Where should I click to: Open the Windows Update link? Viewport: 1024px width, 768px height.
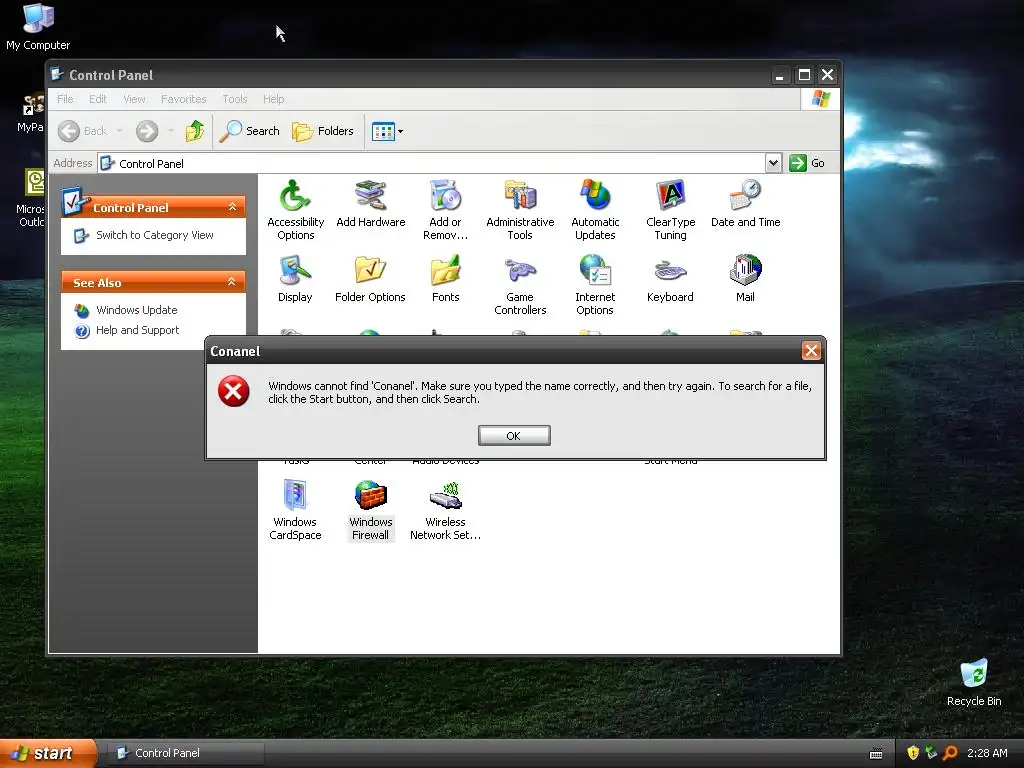point(136,310)
